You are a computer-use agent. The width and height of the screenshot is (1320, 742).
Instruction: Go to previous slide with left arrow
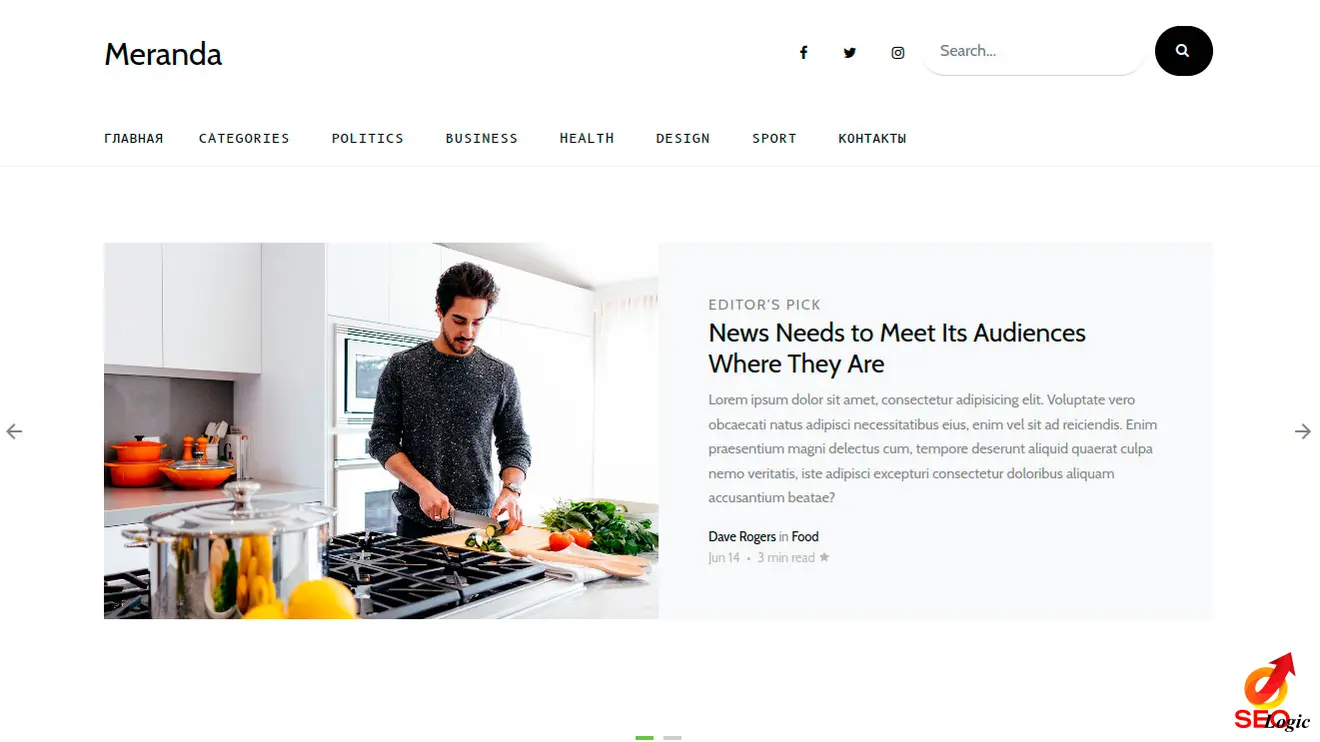point(14,431)
